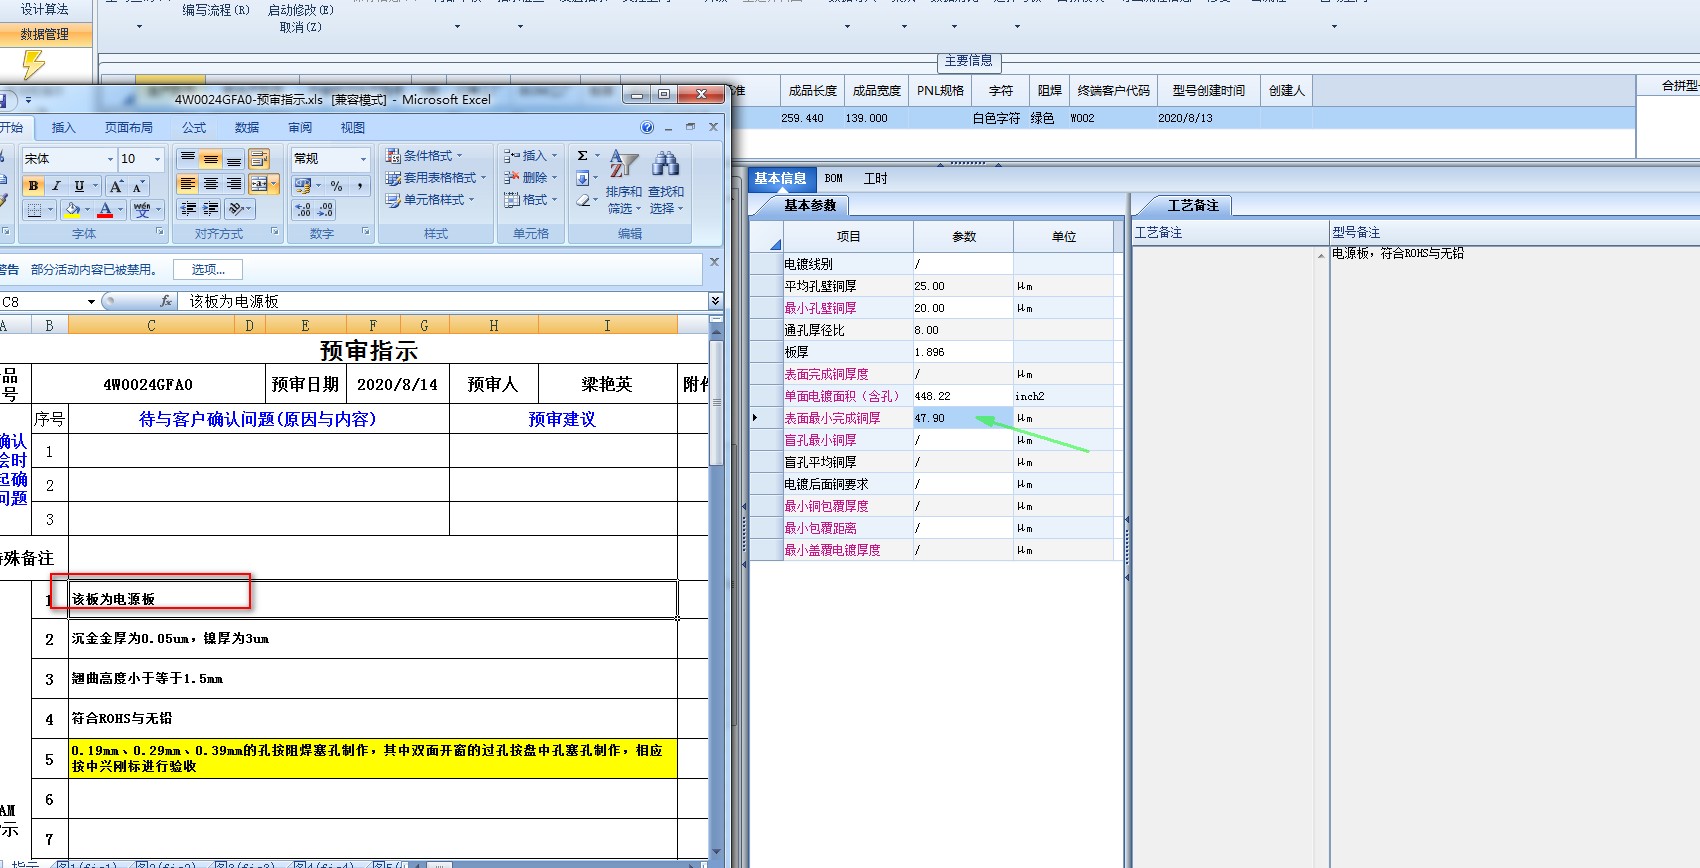The height and width of the screenshot is (868, 1700).
Task: Switch to 公式 ribbon tab
Action: [194, 127]
